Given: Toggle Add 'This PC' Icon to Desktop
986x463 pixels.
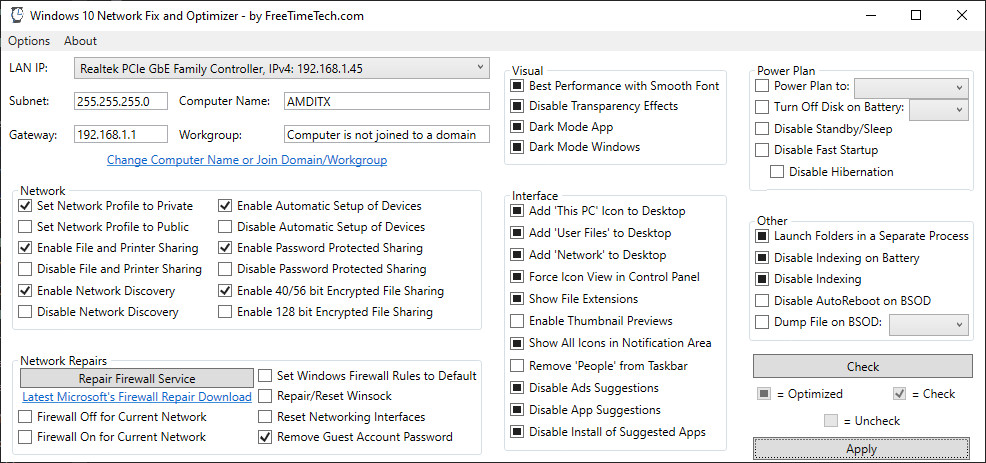Looking at the screenshot, I should click(517, 211).
